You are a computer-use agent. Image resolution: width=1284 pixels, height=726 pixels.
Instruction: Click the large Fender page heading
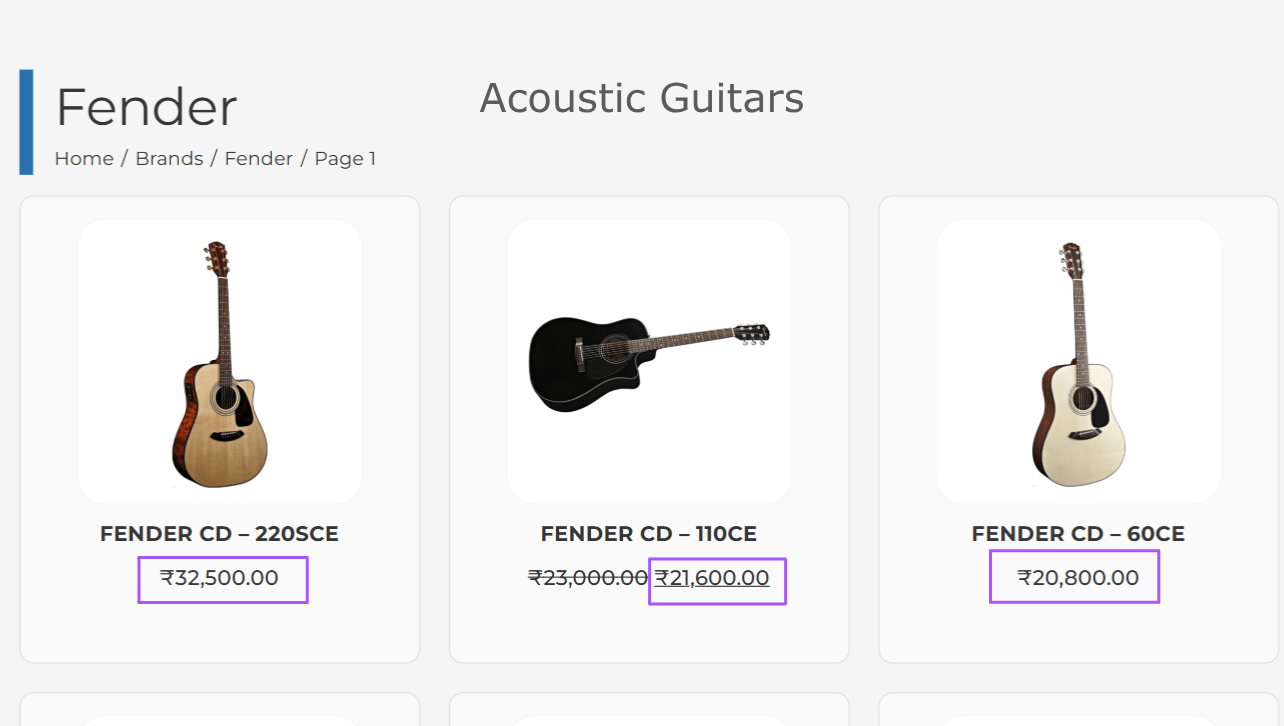point(146,108)
